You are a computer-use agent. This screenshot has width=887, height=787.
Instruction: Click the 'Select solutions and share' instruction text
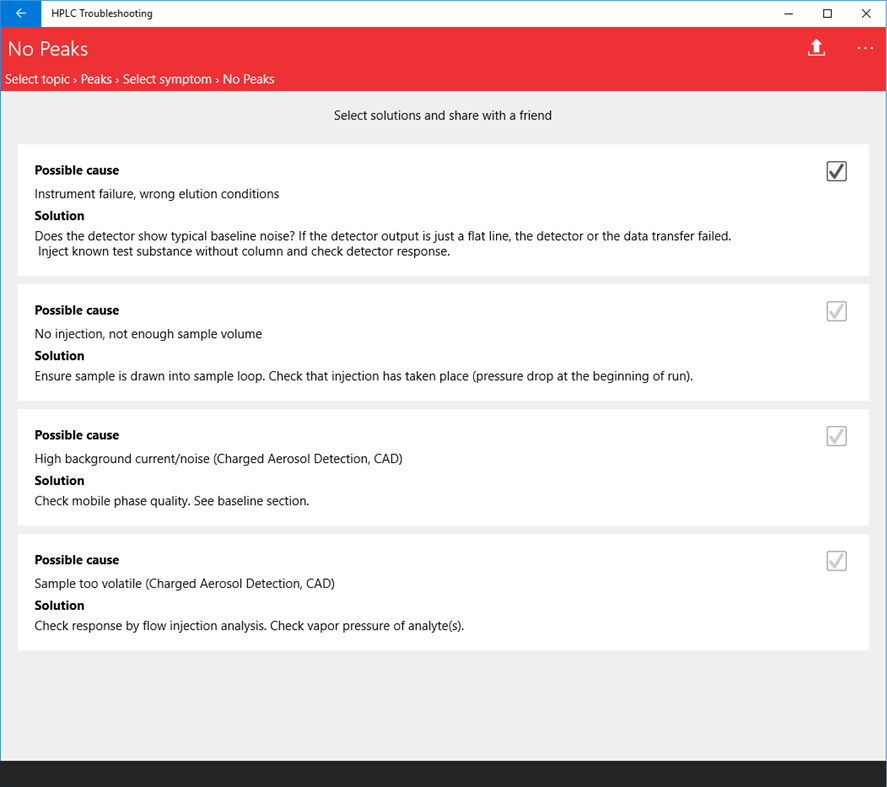coord(443,116)
